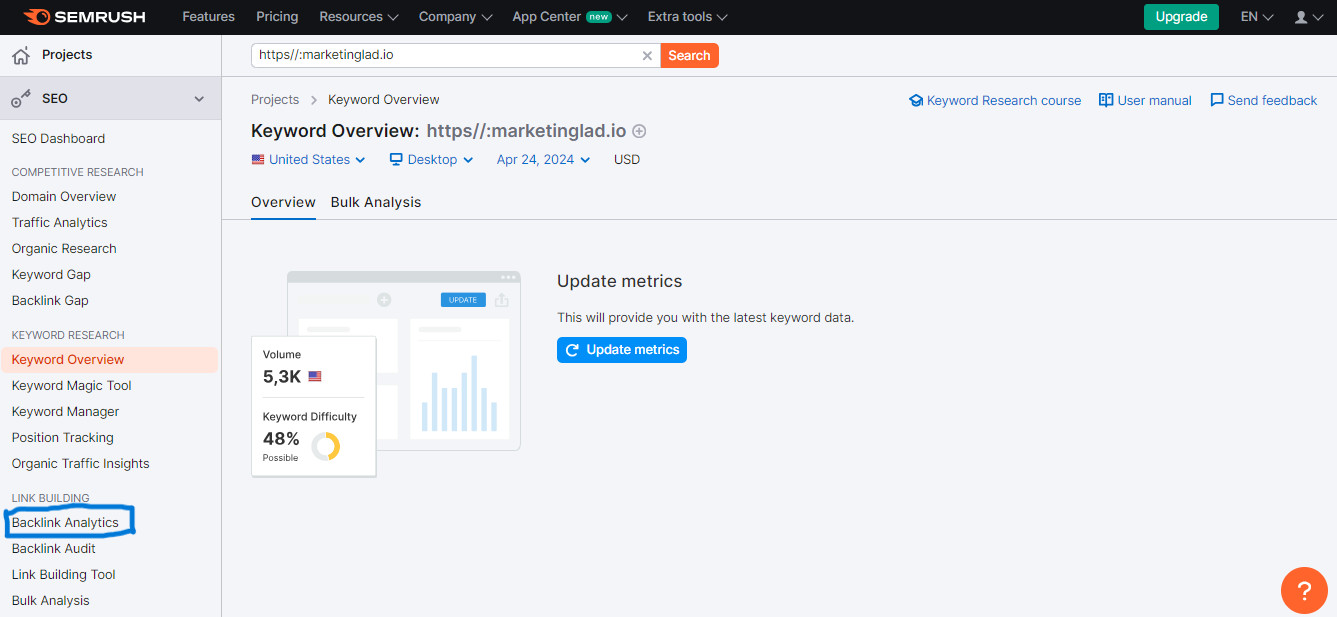The height and width of the screenshot is (617, 1337).
Task: Open Keyword Magic Tool in sidebar
Action: click(72, 386)
